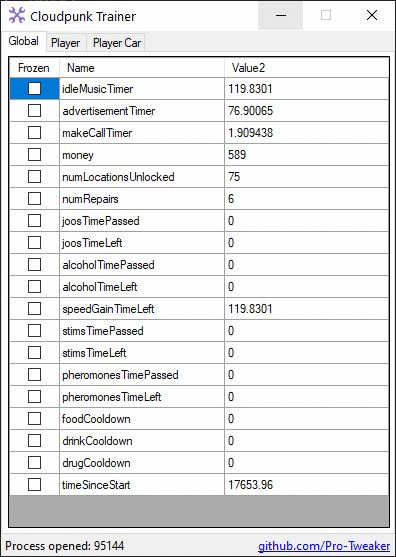Minimize the Cloudpunk Trainer window
The width and height of the screenshot is (396, 557).
[281, 16]
